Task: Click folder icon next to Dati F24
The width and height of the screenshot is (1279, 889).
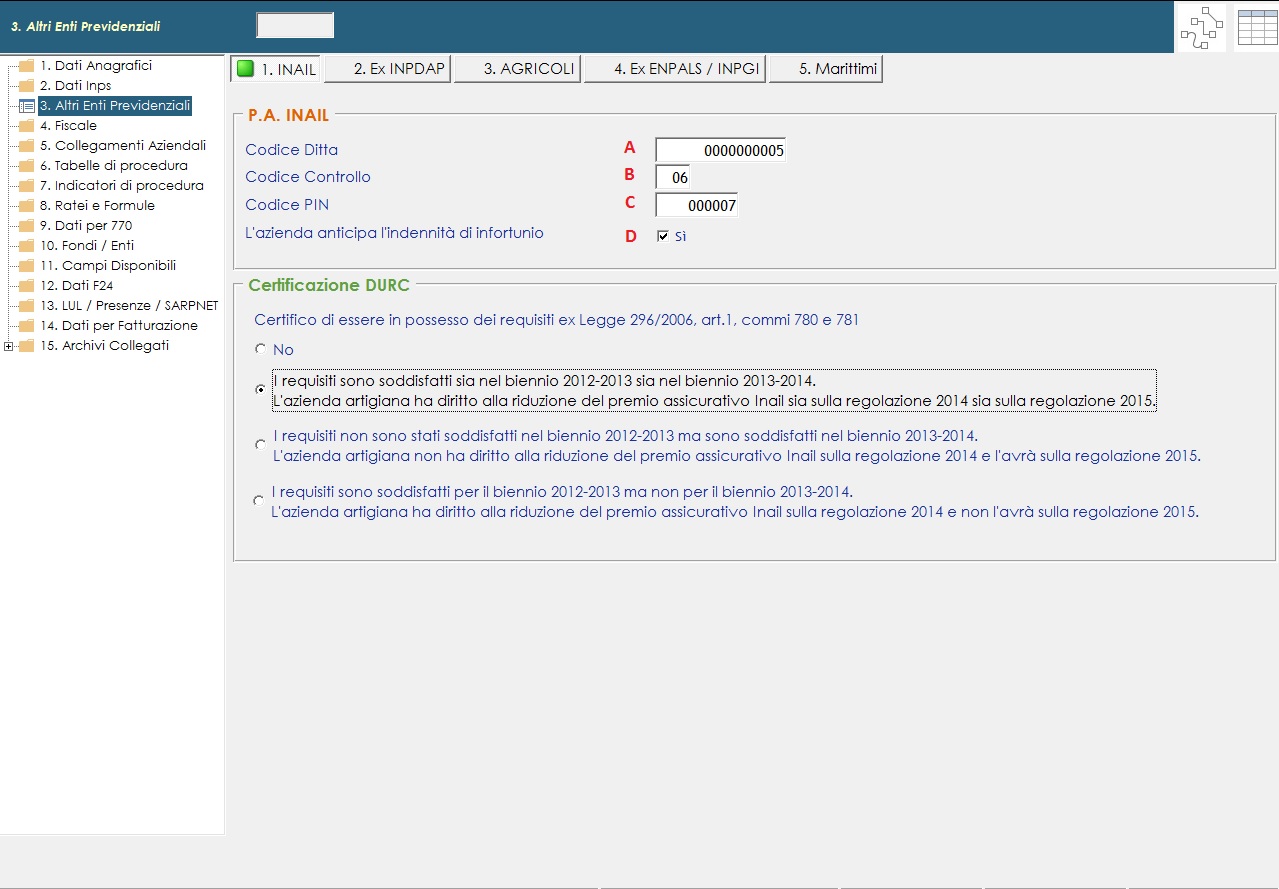Action: coord(26,286)
